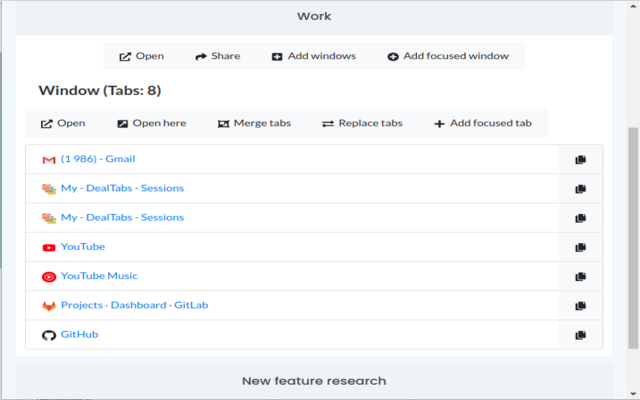Screen dimensions: 640x400
Task: Open the YouTube Music link
Action: [99, 276]
